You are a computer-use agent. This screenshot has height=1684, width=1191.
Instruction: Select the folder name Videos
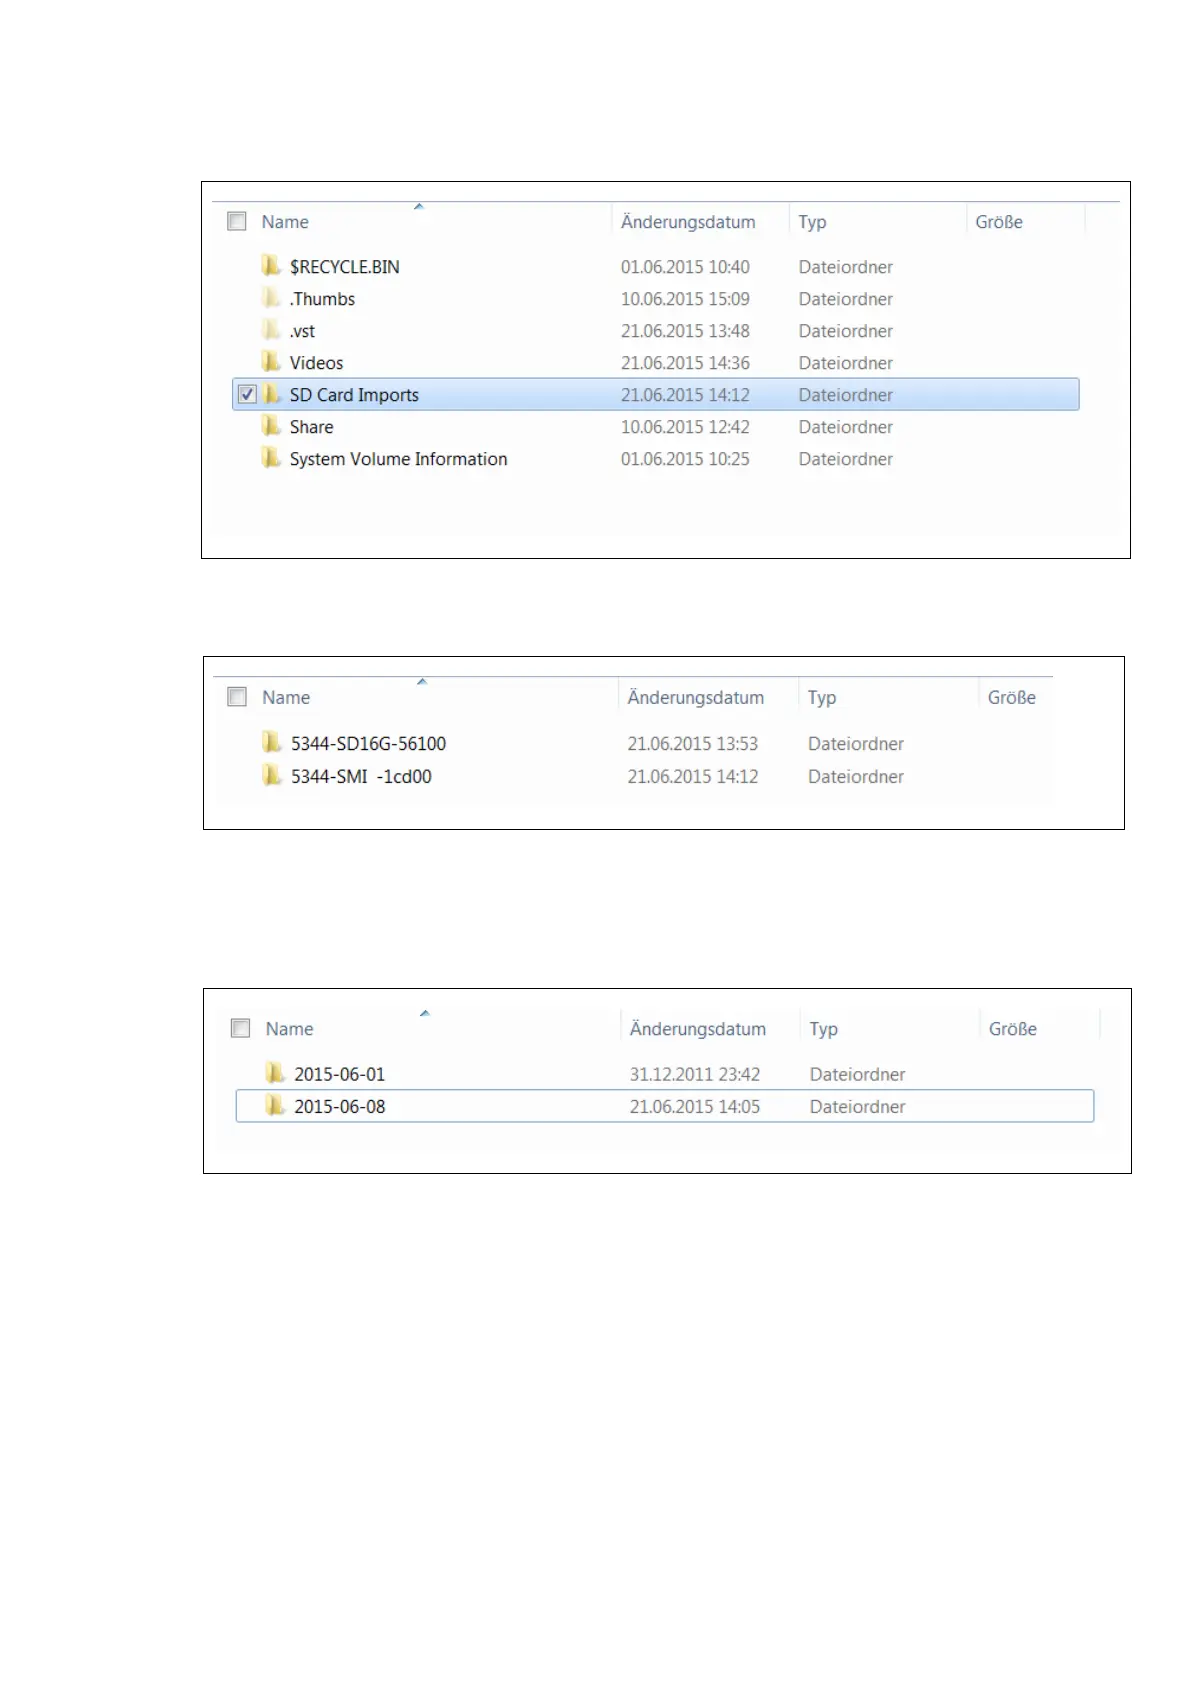point(316,363)
